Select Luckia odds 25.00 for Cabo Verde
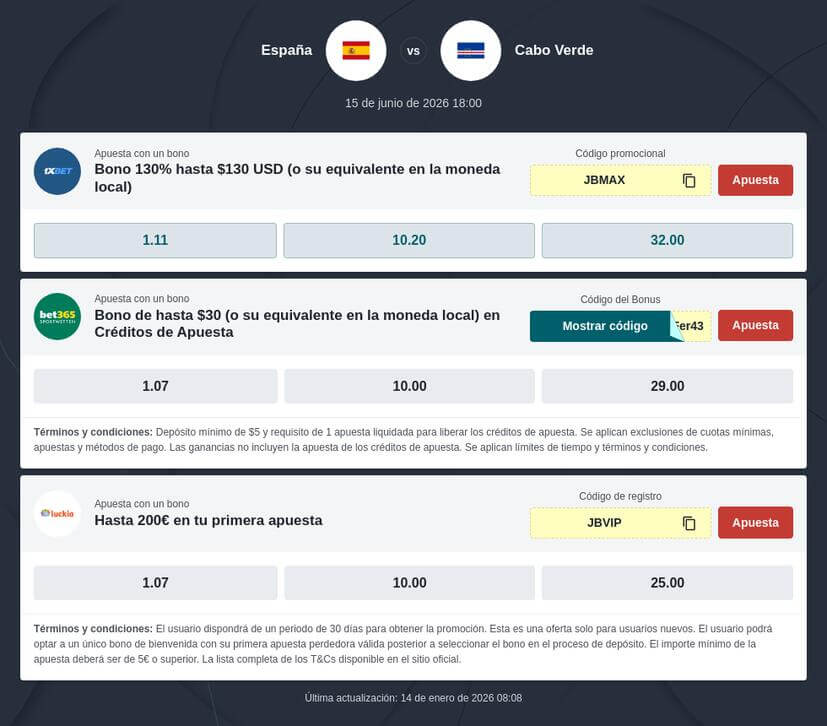The height and width of the screenshot is (726, 827). [667, 583]
